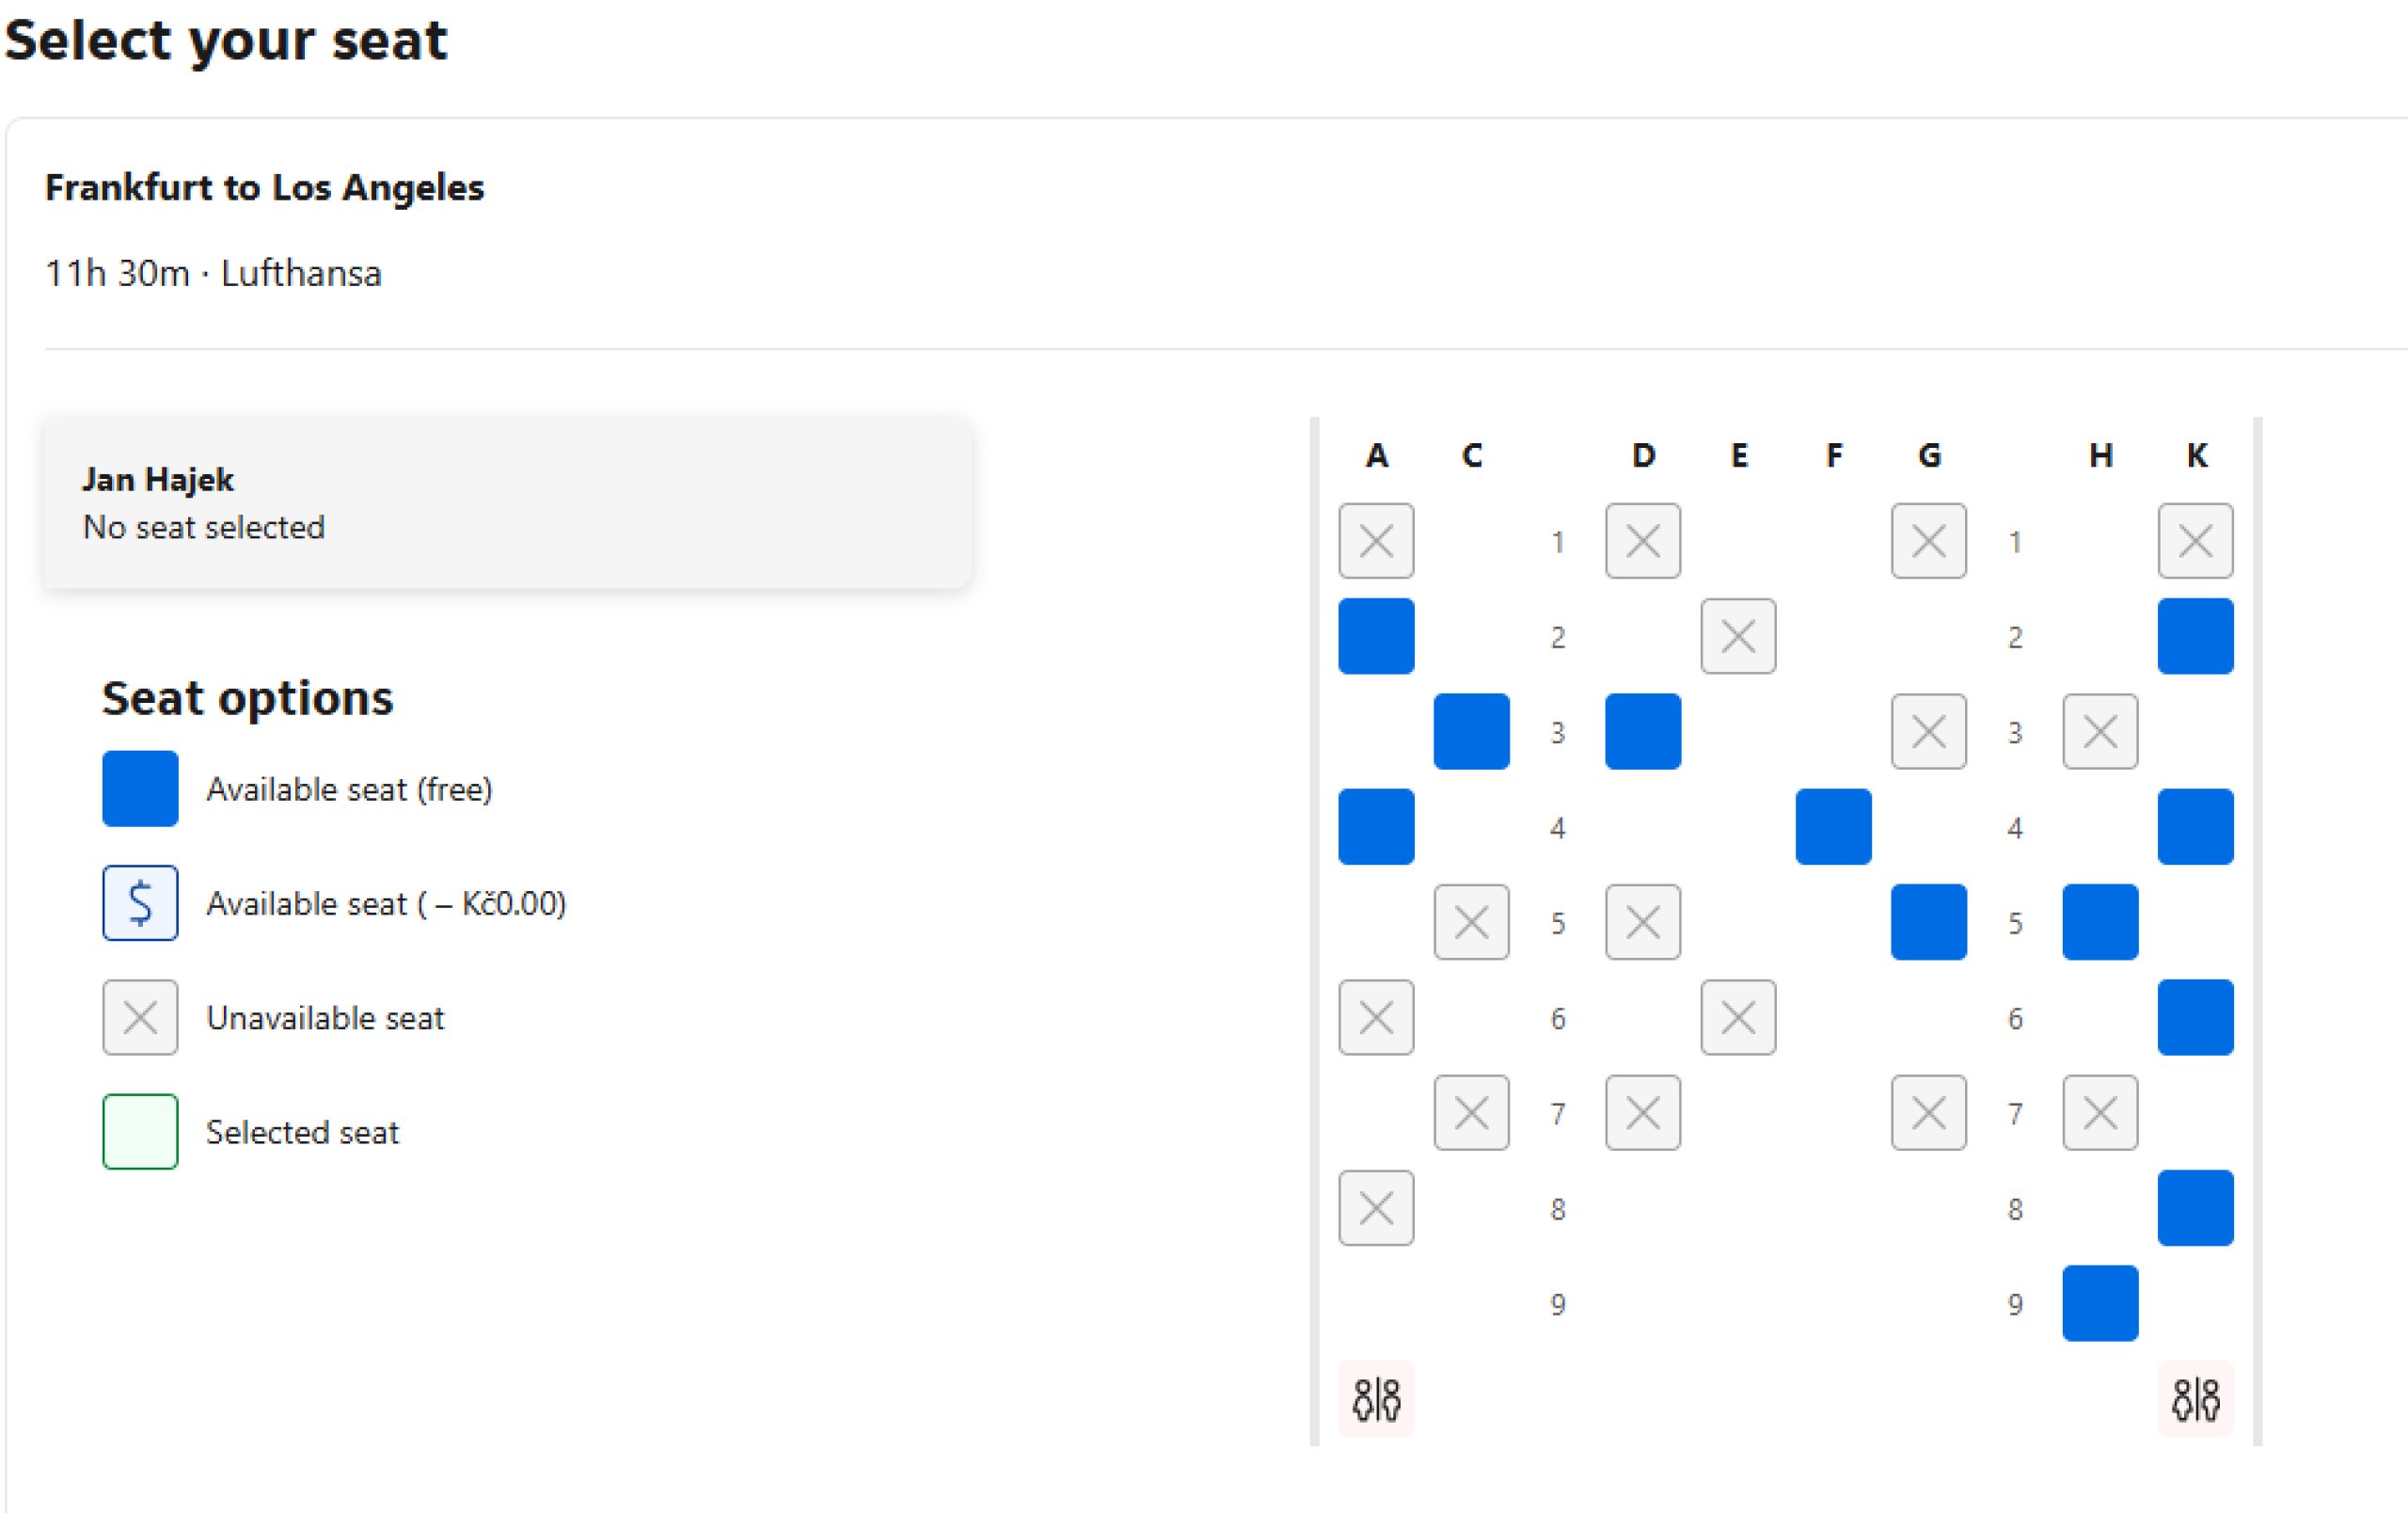Select free seat 4K
Screen dimensions: 2408x1513
click(x=2195, y=826)
